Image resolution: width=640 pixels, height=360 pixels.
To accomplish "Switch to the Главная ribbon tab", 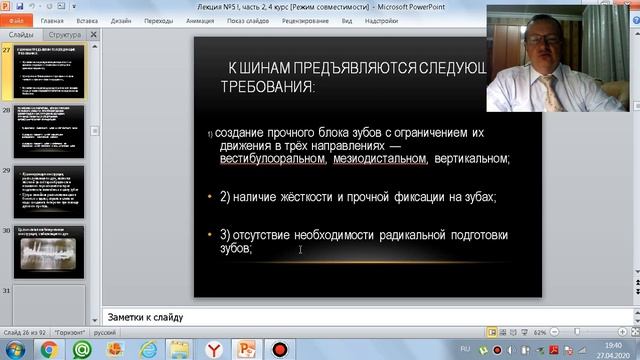I will coord(52,21).
